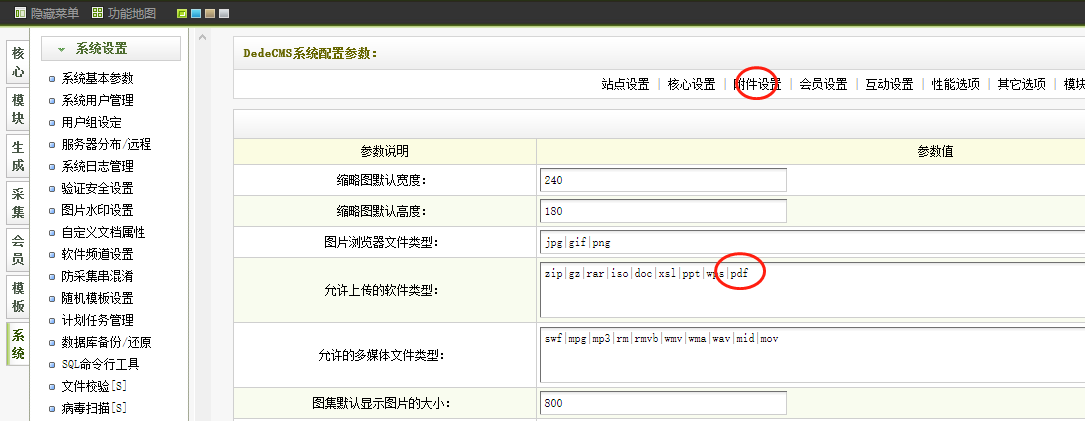Switch to the 互动设置 tab
This screenshot has height=421, width=1085.
click(889, 84)
